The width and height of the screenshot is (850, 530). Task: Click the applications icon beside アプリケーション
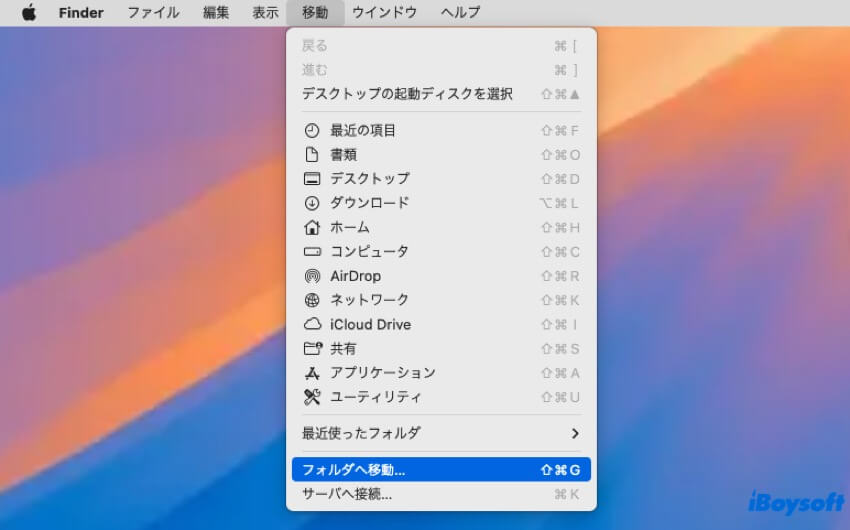(x=312, y=373)
